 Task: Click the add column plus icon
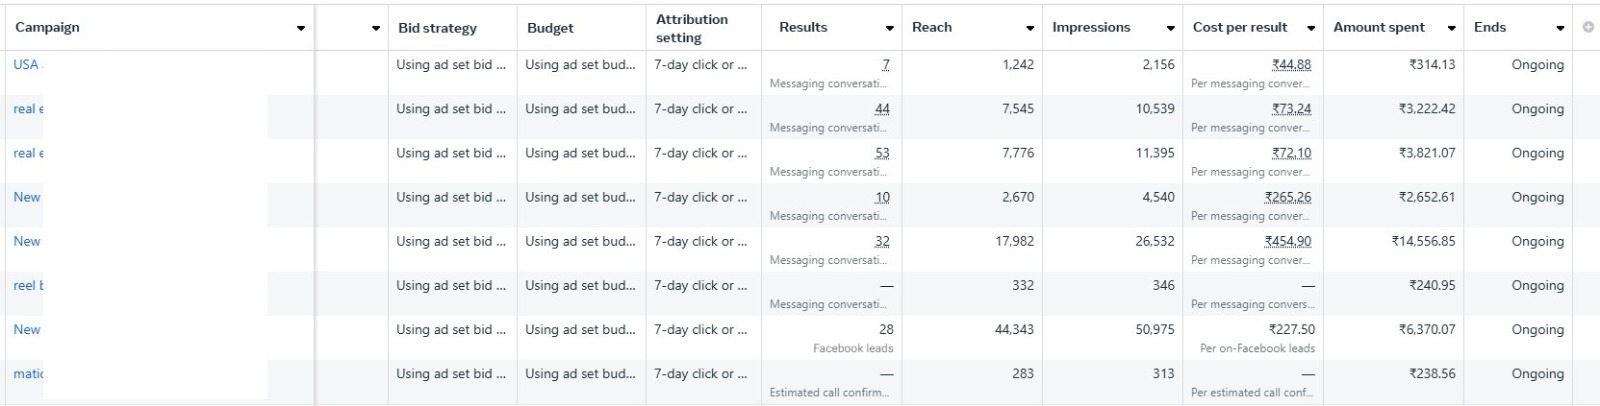point(1588,27)
